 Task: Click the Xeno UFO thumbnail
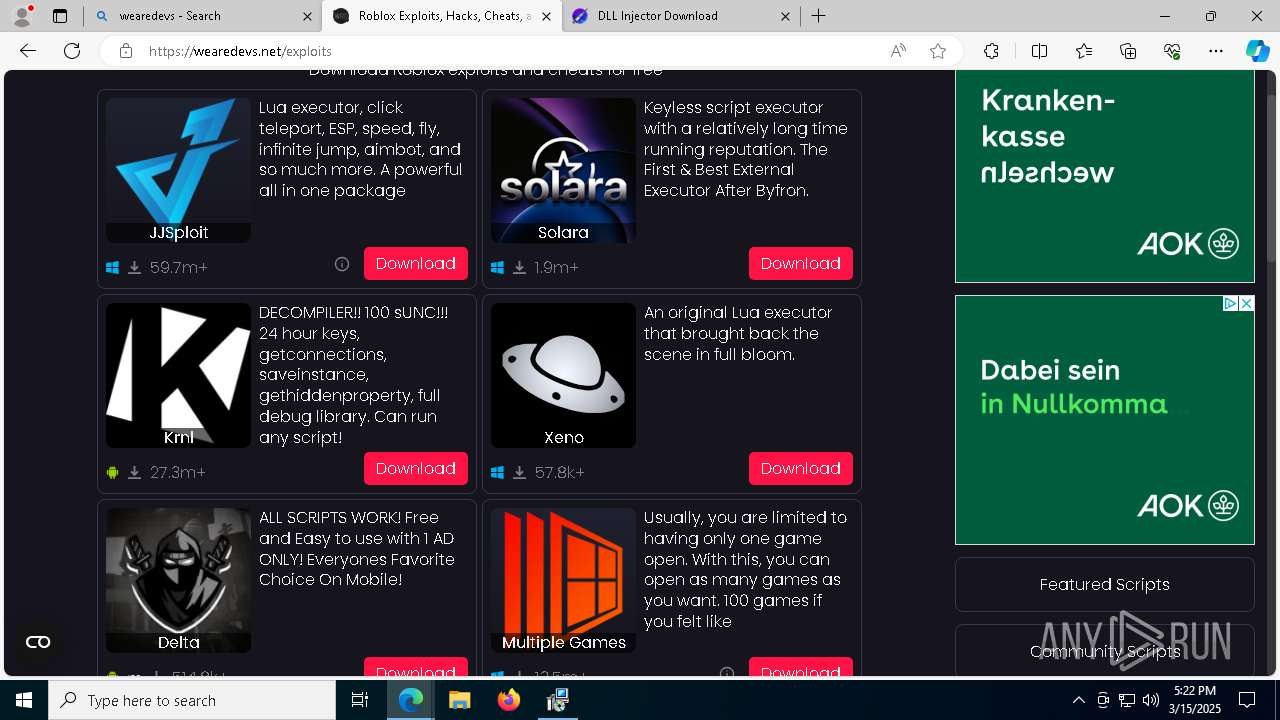click(563, 375)
